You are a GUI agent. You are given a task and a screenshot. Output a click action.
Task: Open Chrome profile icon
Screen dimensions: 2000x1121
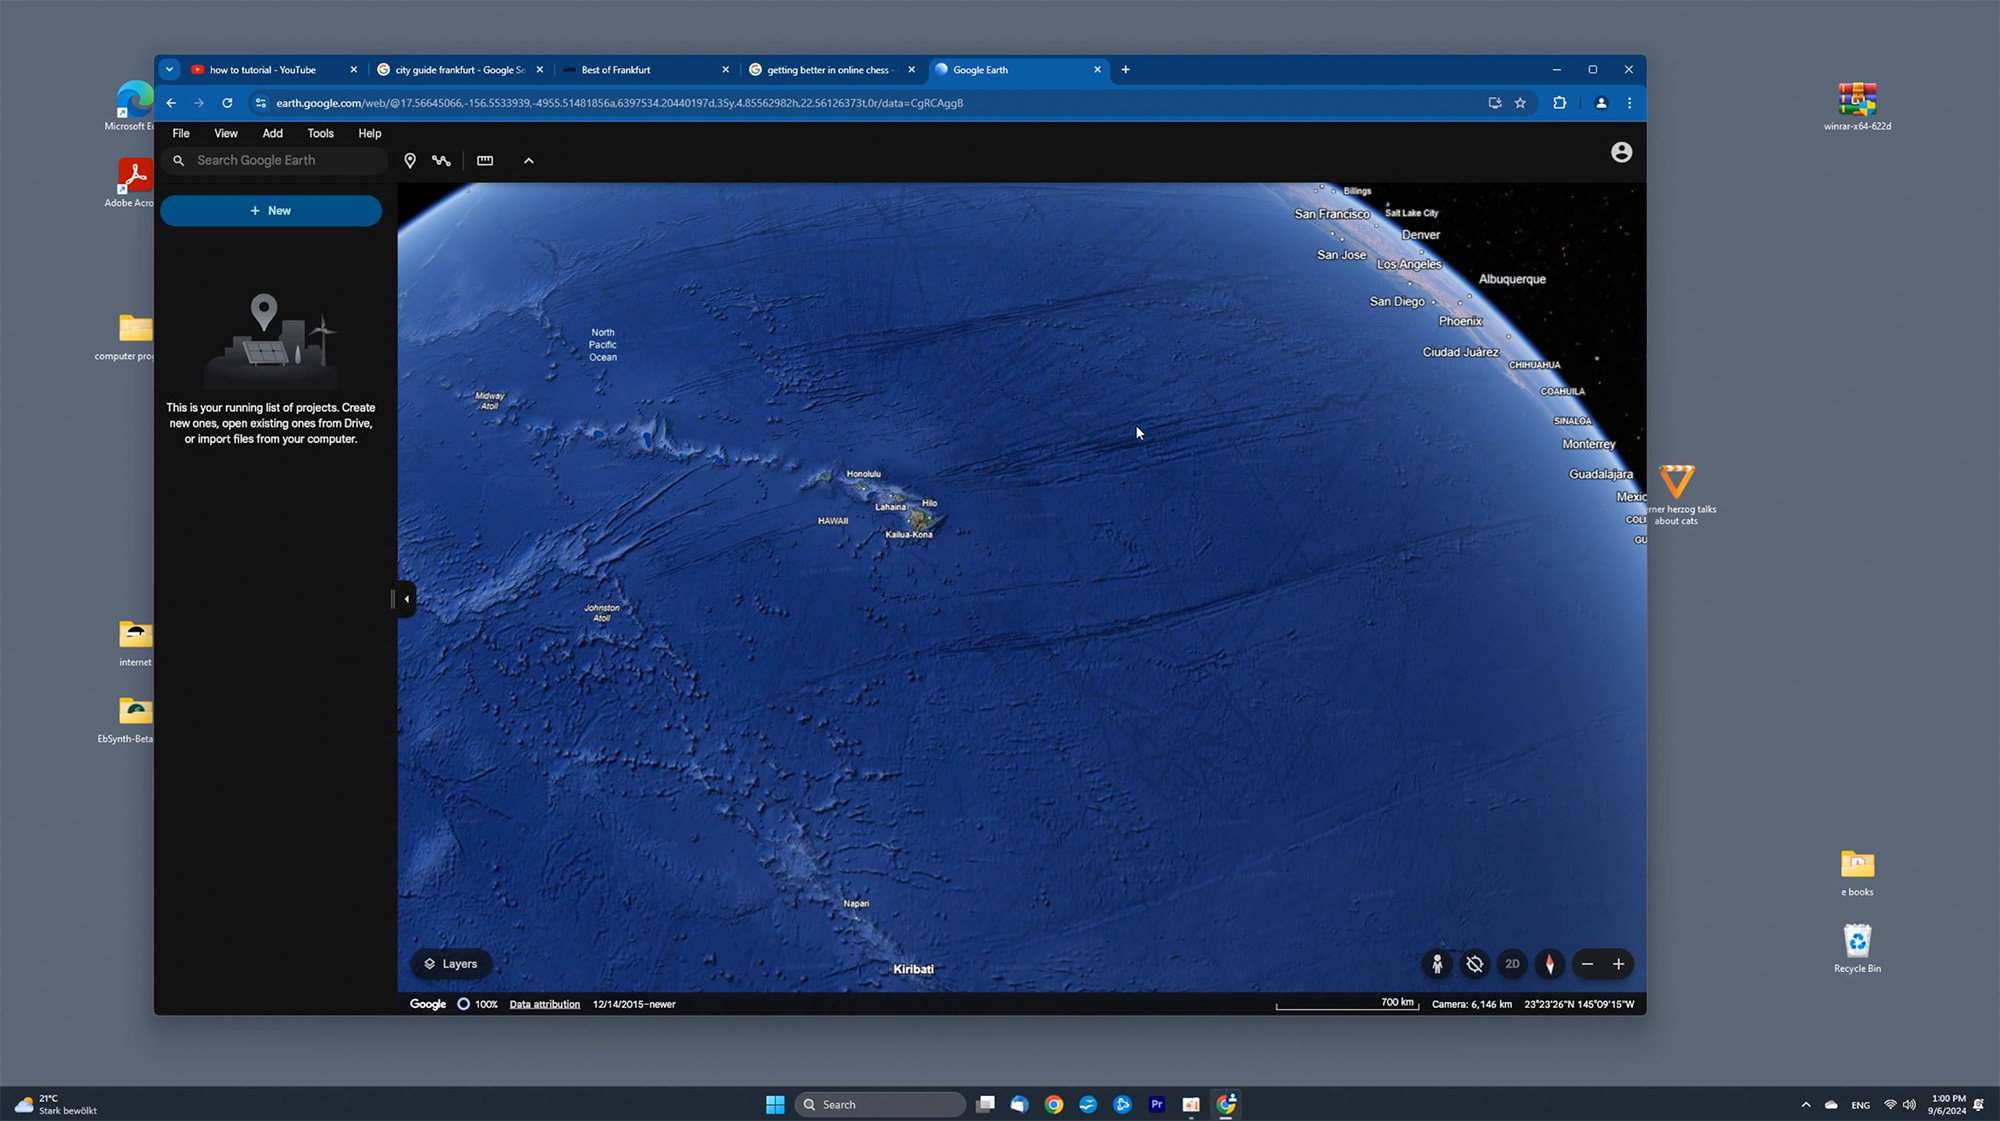click(1601, 103)
